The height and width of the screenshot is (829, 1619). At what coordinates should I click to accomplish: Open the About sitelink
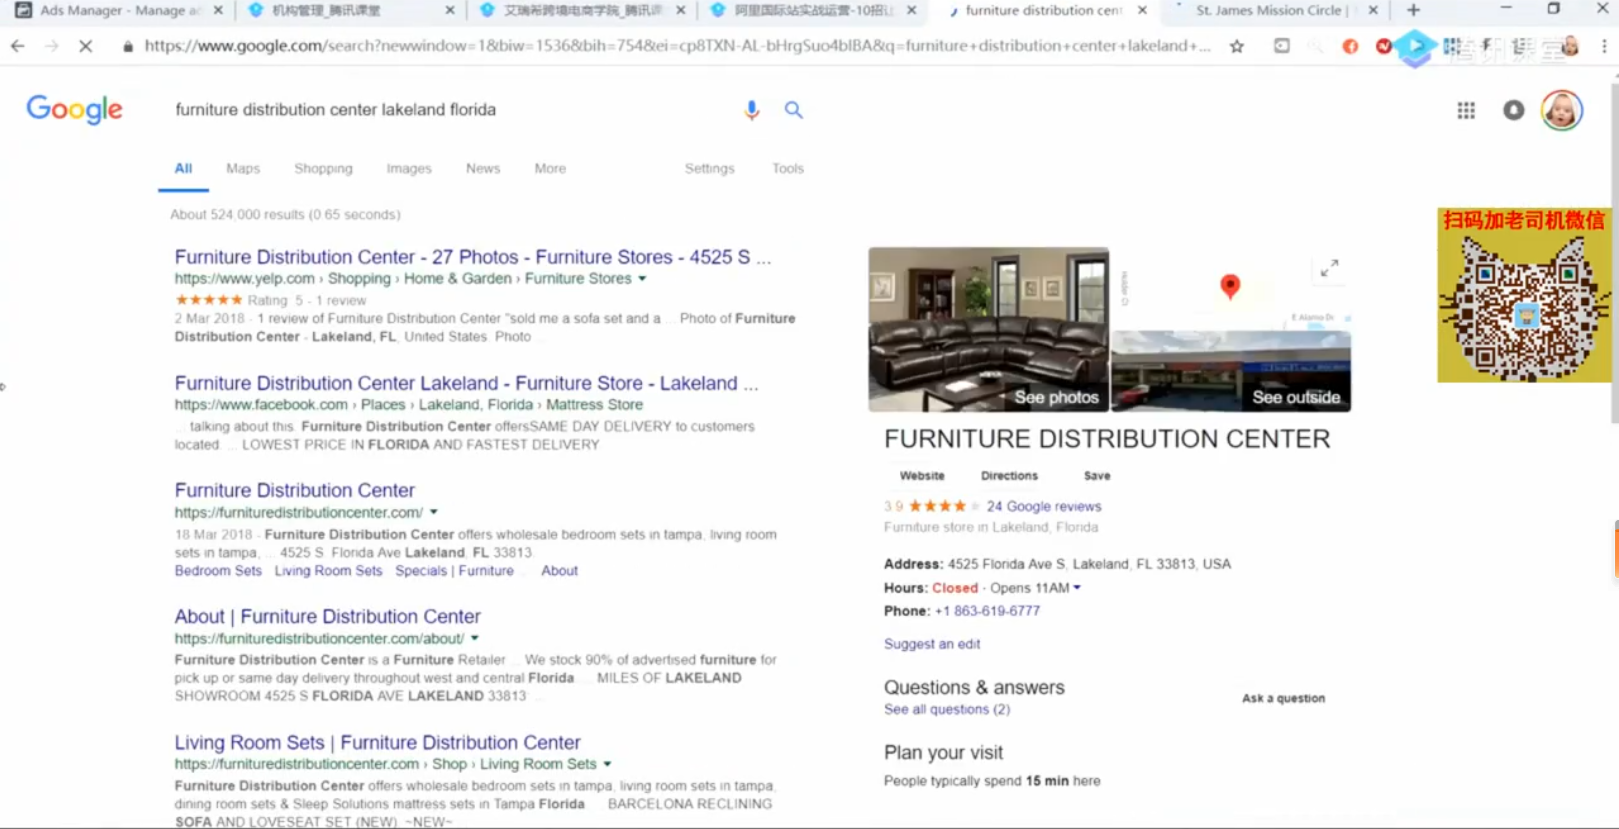click(x=559, y=571)
